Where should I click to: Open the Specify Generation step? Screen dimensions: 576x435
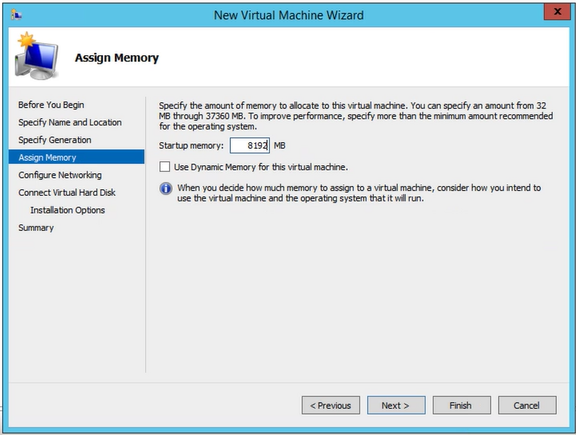55,140
